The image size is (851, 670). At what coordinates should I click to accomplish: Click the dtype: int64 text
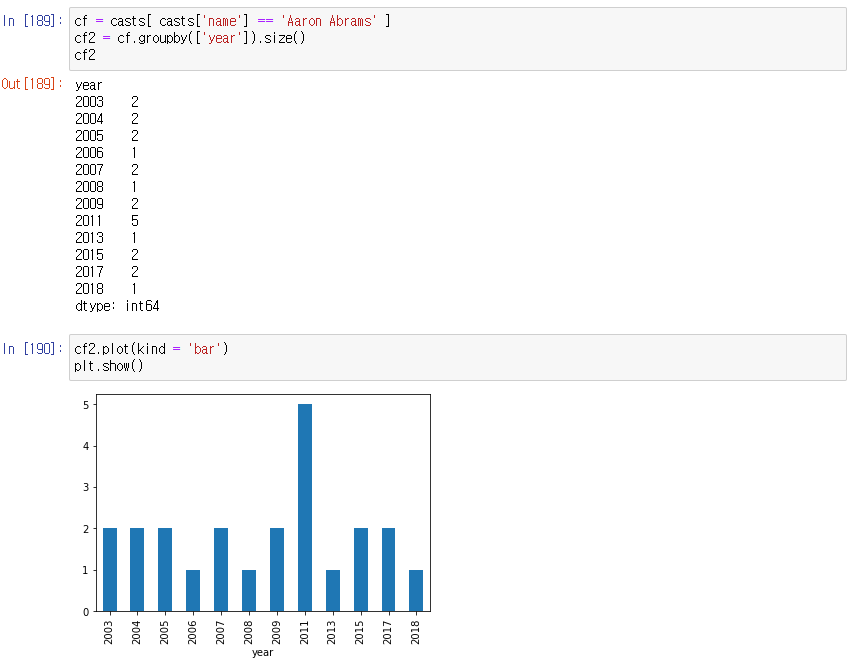click(117, 306)
